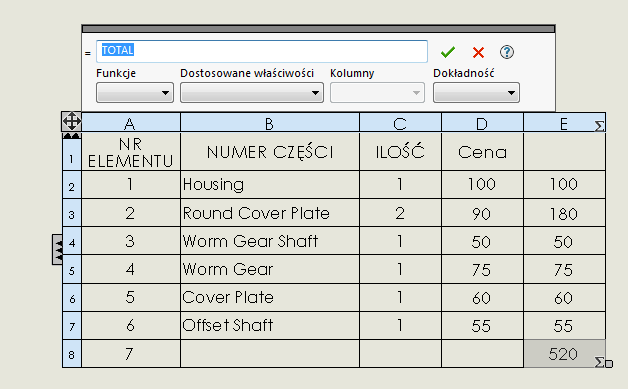Select column B header

point(270,122)
